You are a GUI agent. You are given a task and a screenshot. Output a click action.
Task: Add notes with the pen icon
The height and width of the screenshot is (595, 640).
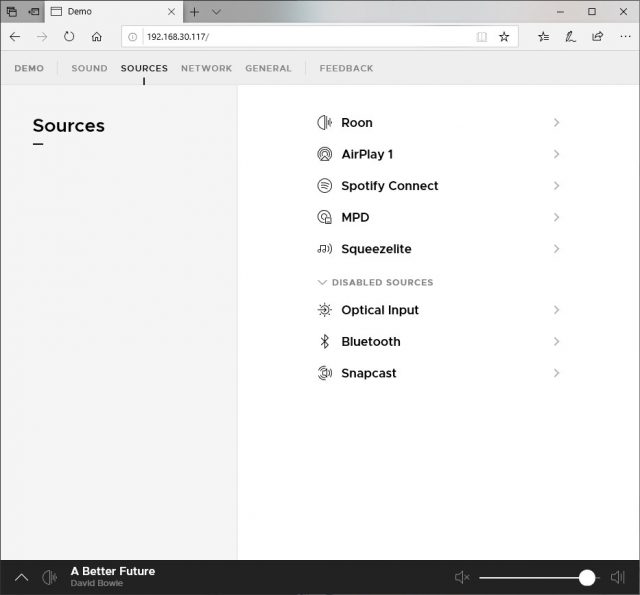[x=570, y=37]
